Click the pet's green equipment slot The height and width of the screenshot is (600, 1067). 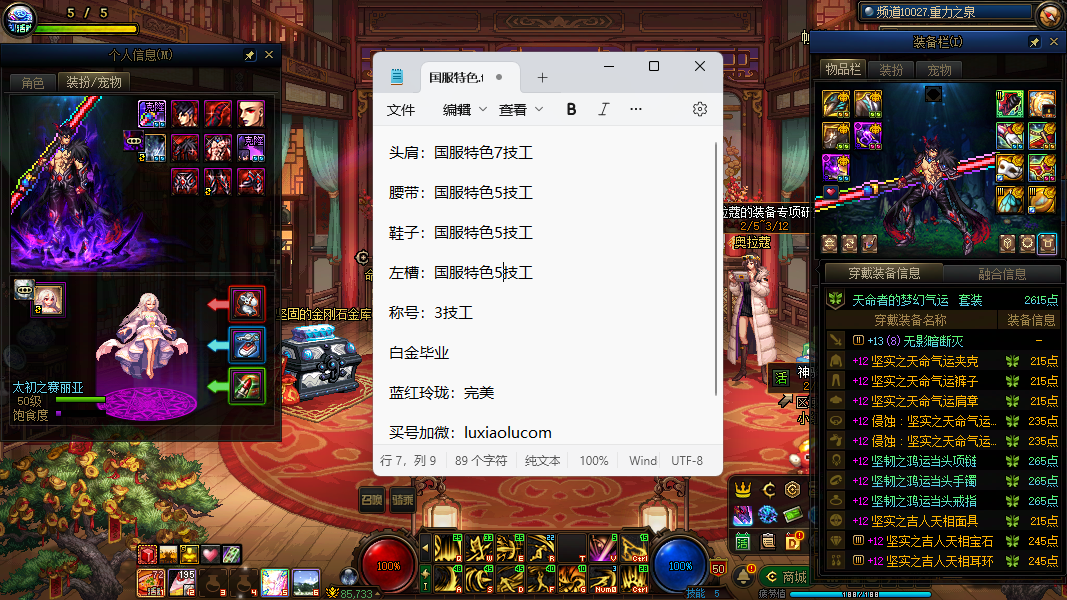coord(246,386)
